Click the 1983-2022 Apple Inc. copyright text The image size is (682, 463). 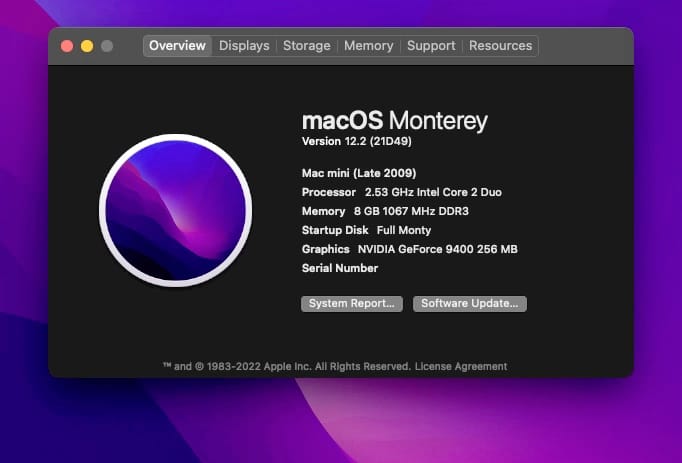287,366
